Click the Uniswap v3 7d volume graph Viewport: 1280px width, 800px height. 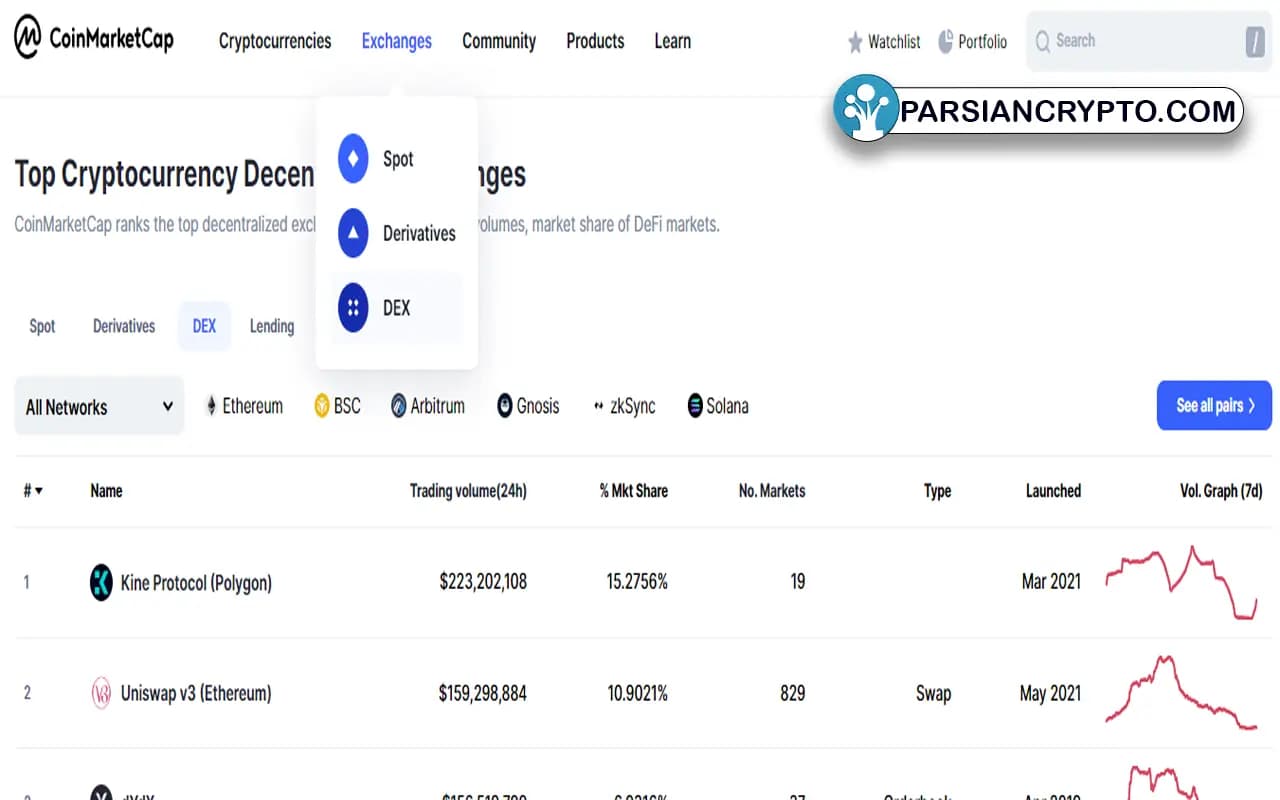(x=1181, y=693)
